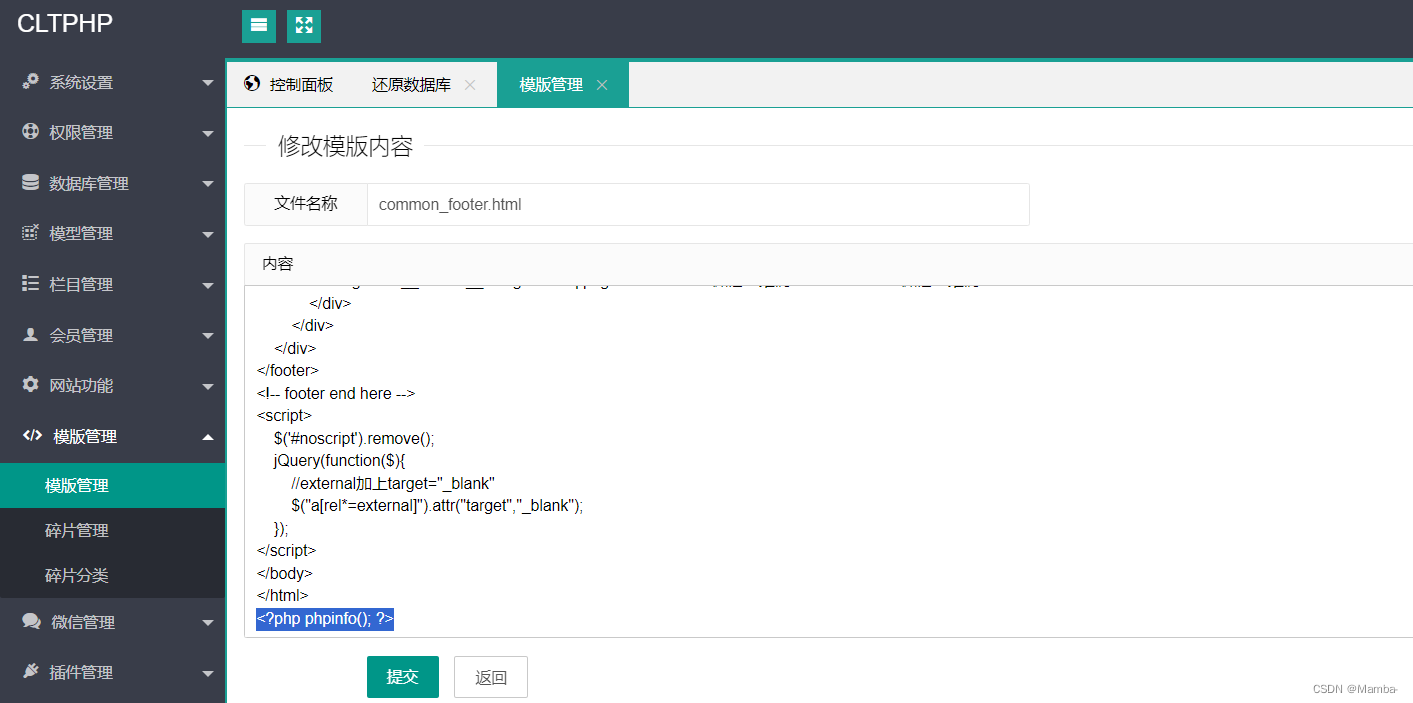
Task: Click the CLTPHP logo text
Action: click(x=65, y=23)
